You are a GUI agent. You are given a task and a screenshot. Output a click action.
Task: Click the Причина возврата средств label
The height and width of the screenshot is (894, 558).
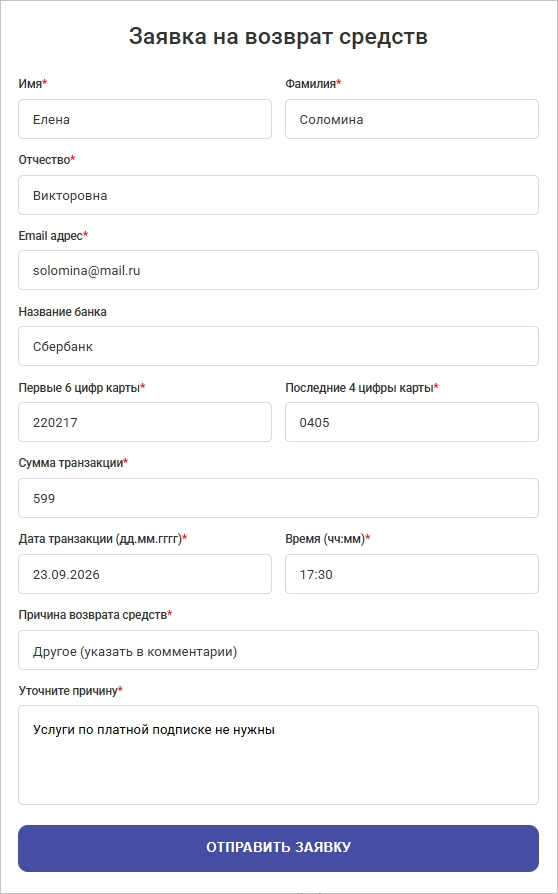pos(93,615)
